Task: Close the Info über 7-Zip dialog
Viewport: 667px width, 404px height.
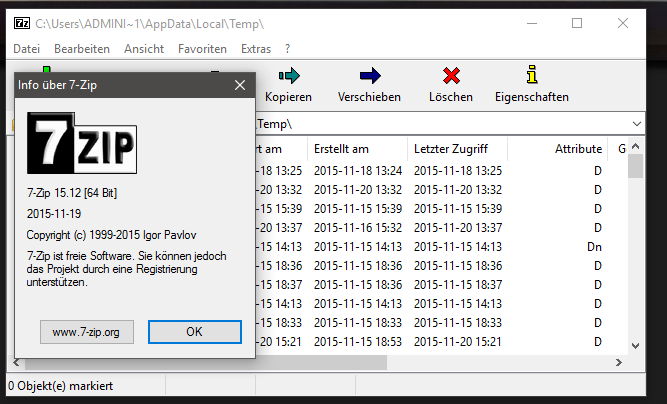Action: pos(240,85)
